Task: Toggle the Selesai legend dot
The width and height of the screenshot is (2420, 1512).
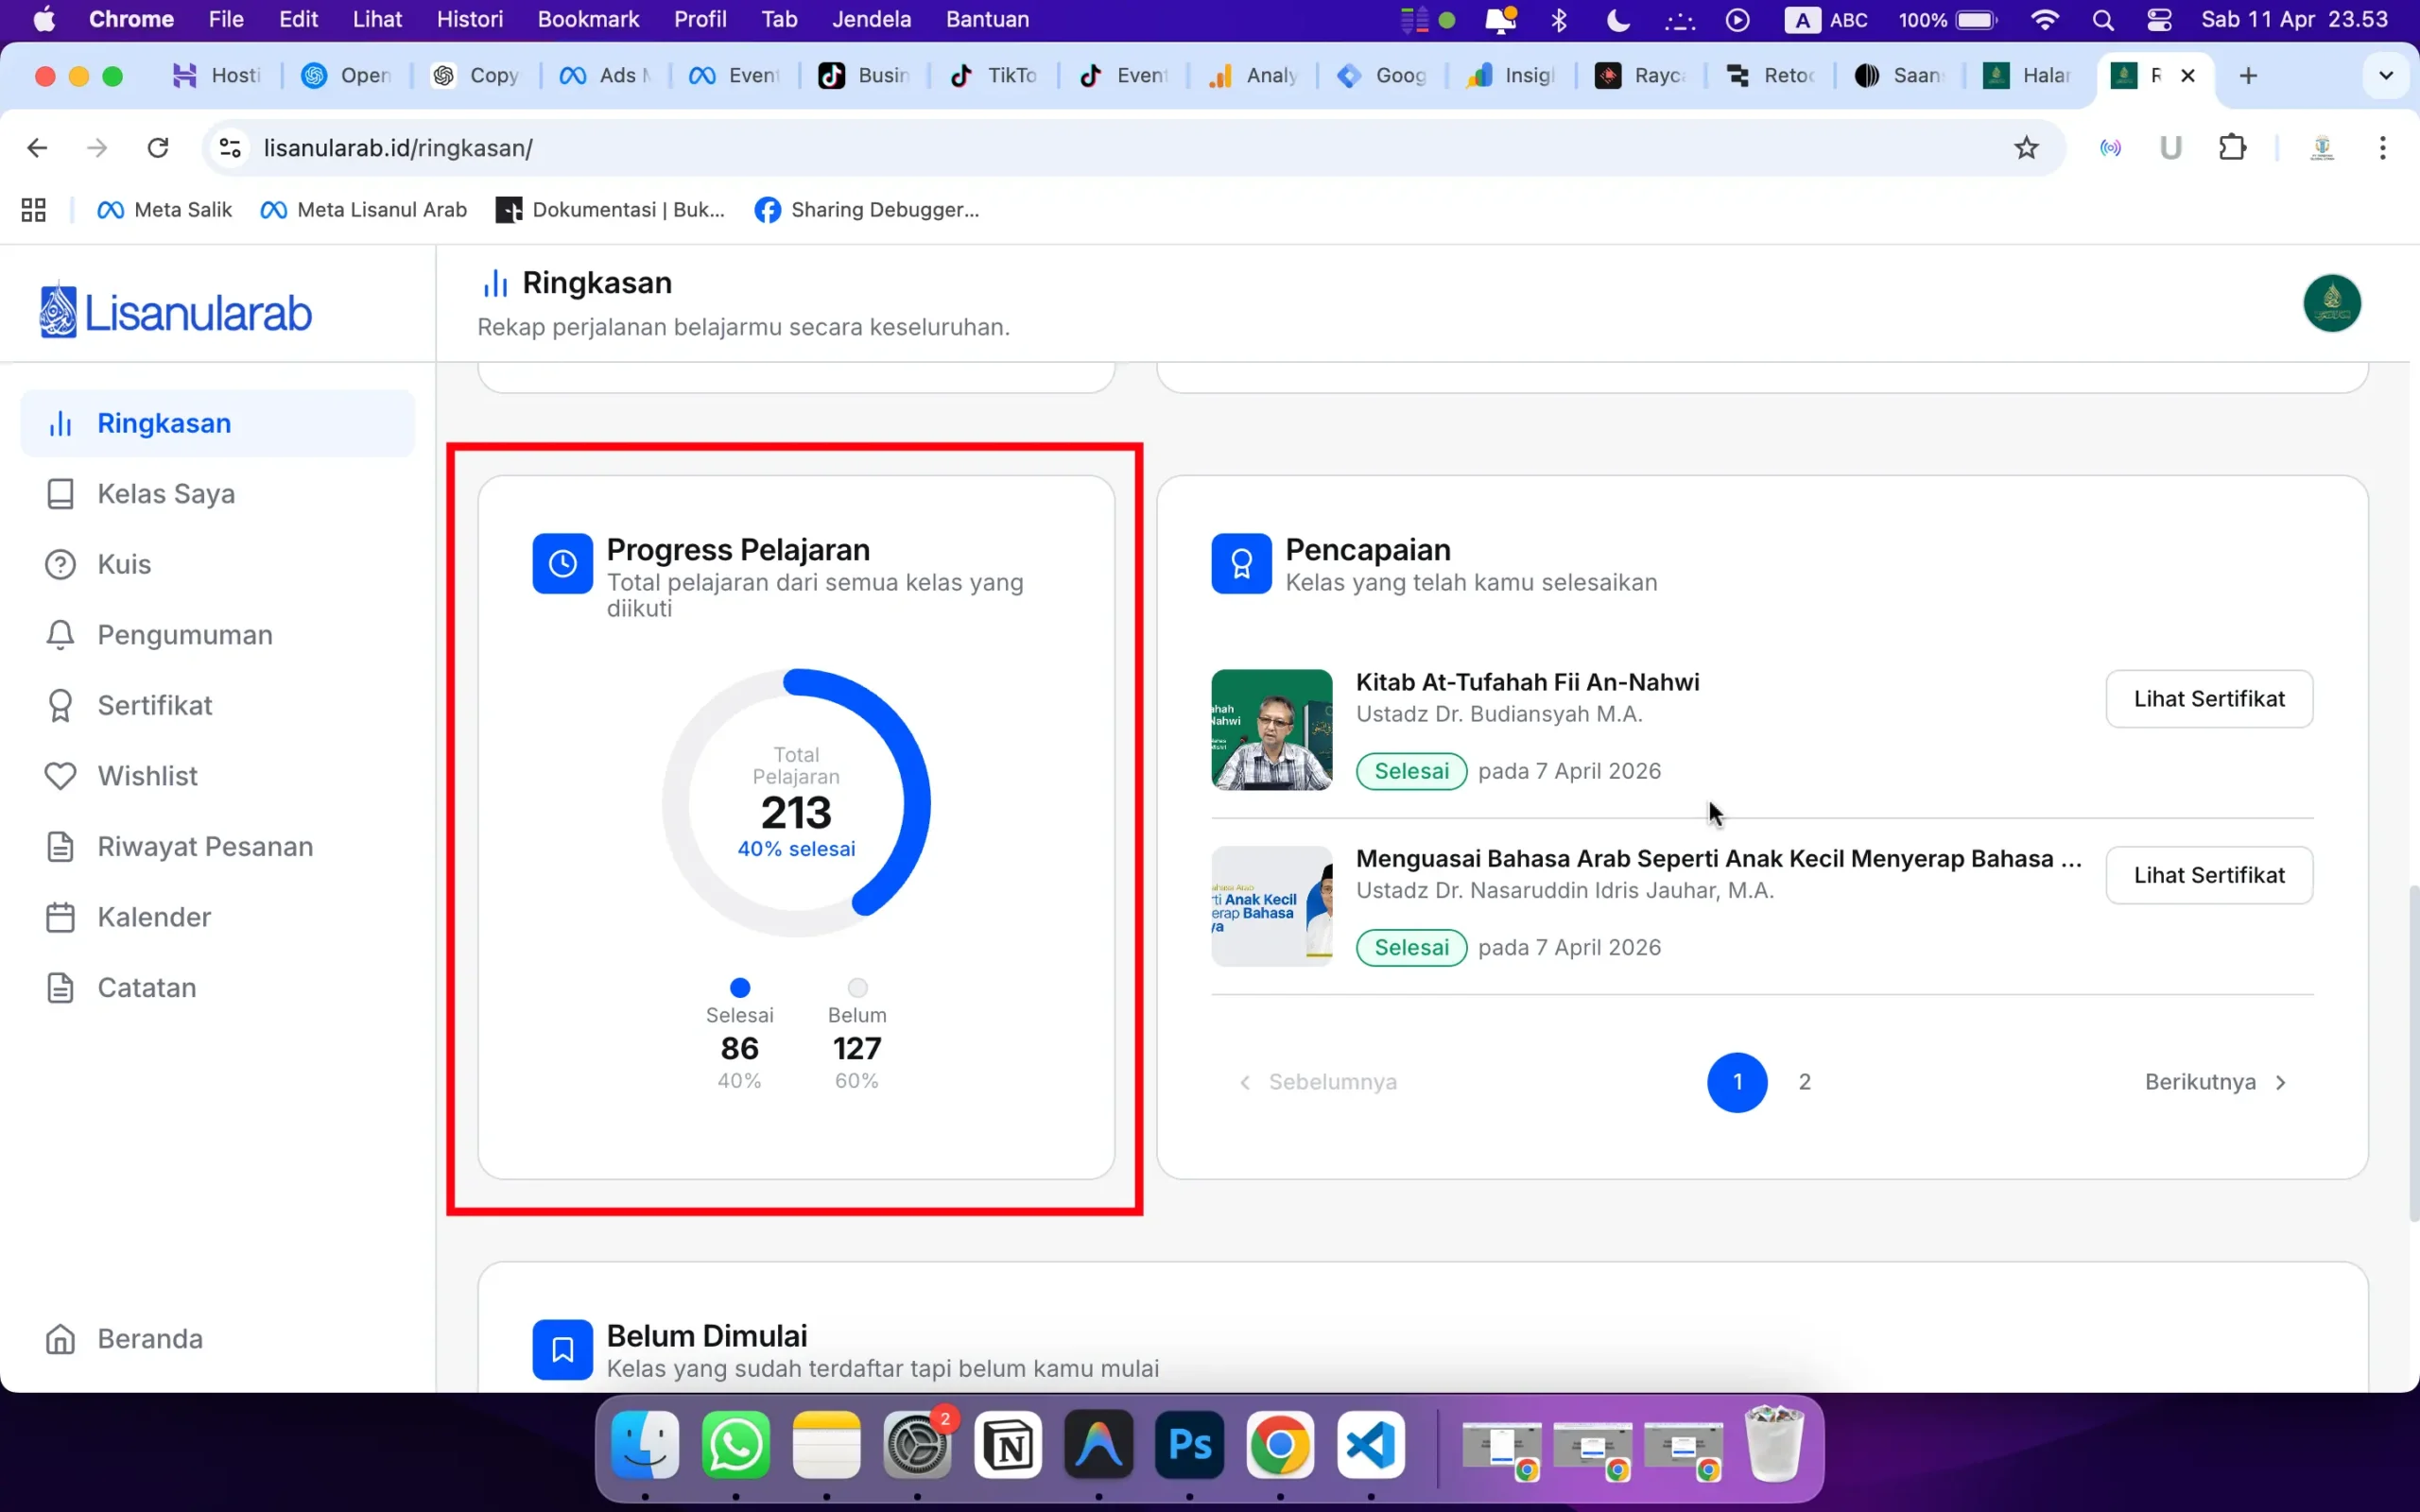Action: [x=738, y=987]
